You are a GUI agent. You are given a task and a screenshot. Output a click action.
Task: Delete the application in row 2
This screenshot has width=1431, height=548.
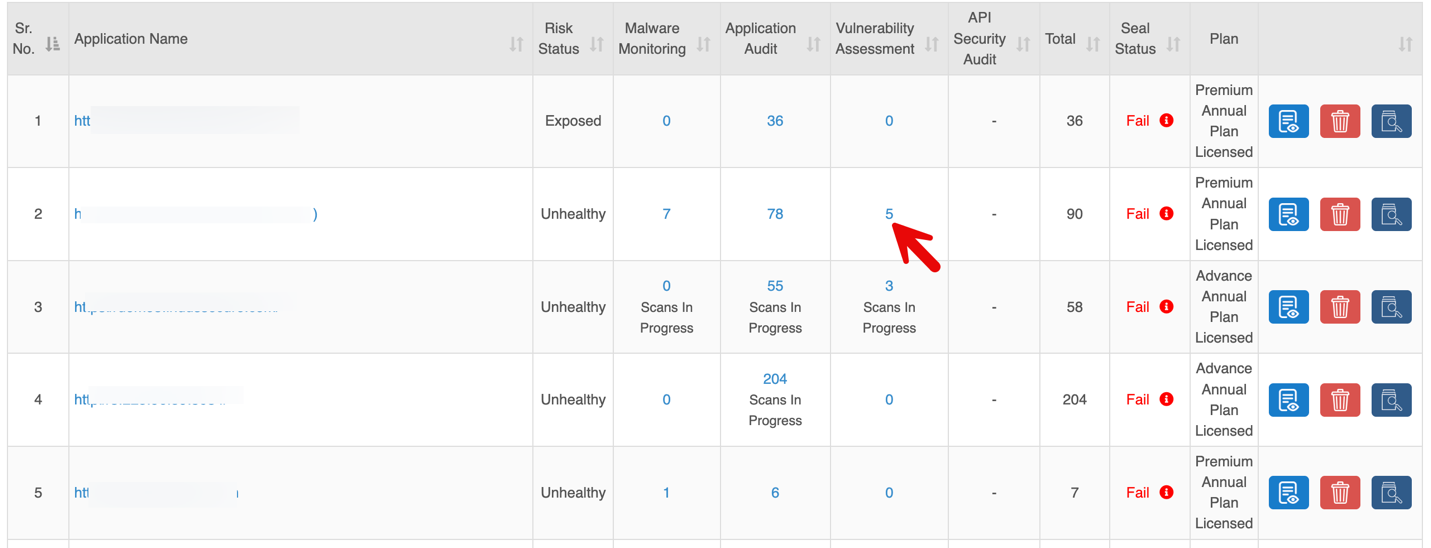click(1339, 214)
